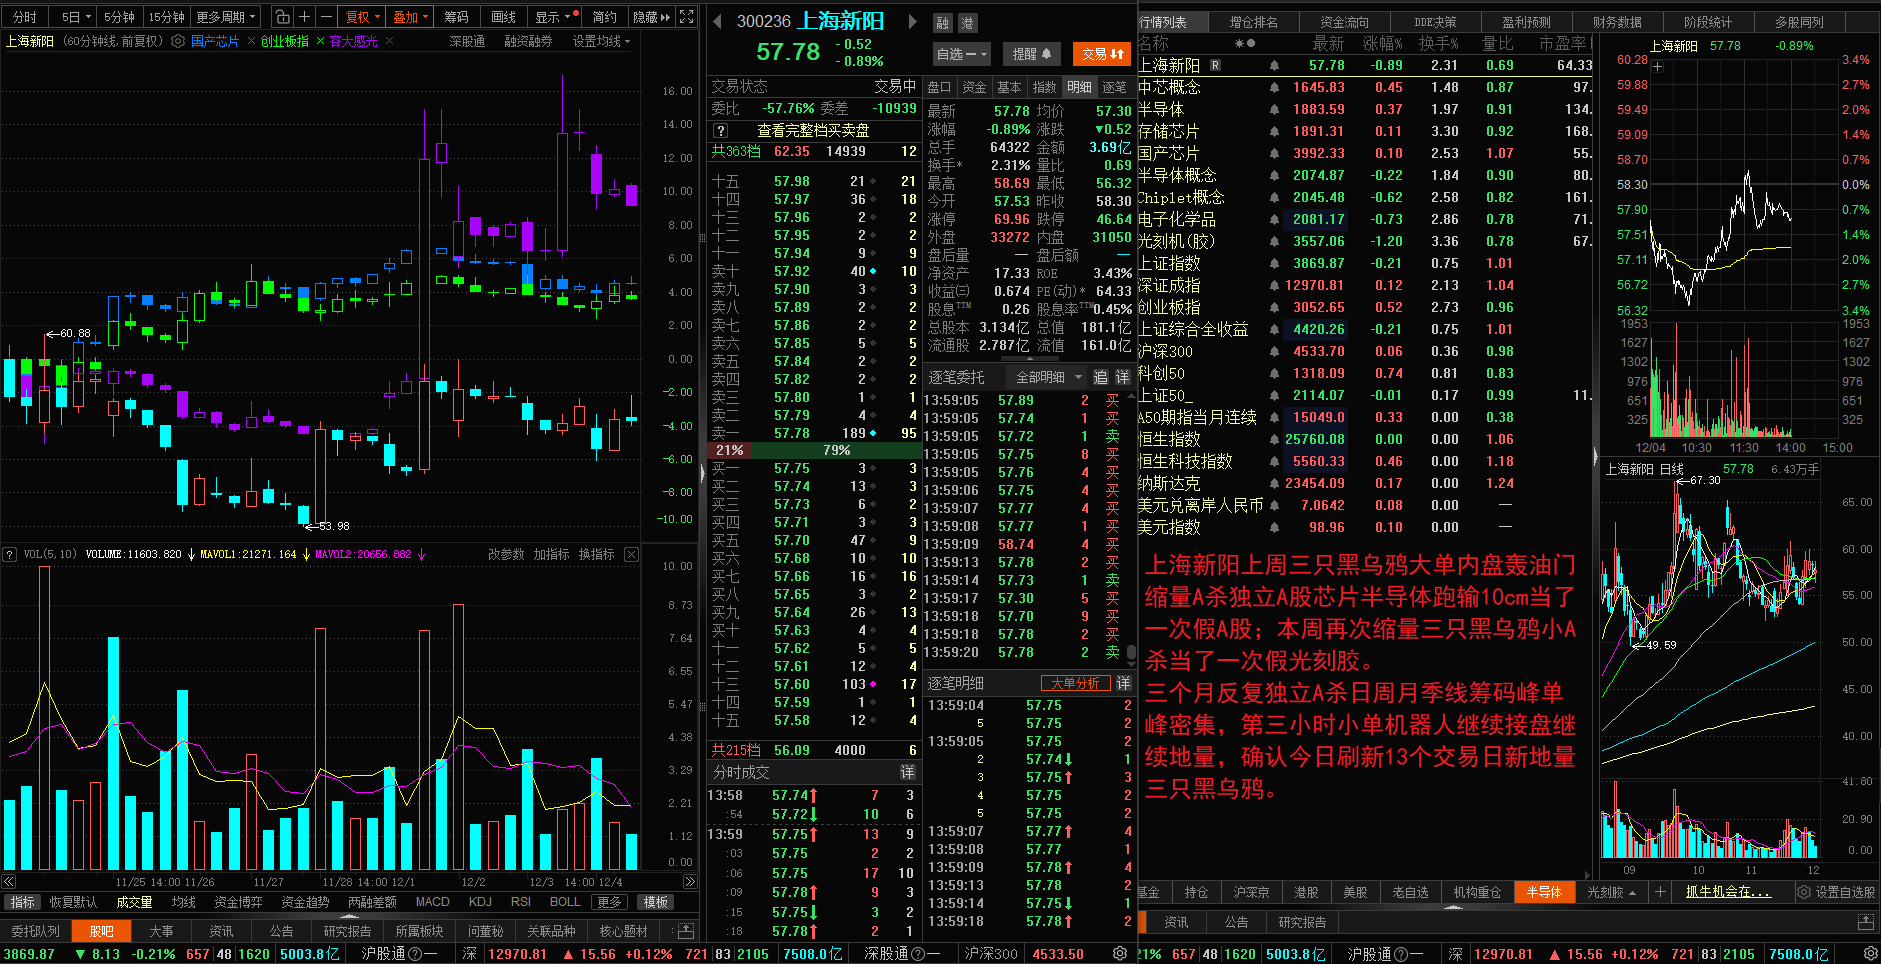Toggle 融资融券 overlay on chart
The height and width of the screenshot is (964, 1881).
(x=528, y=41)
